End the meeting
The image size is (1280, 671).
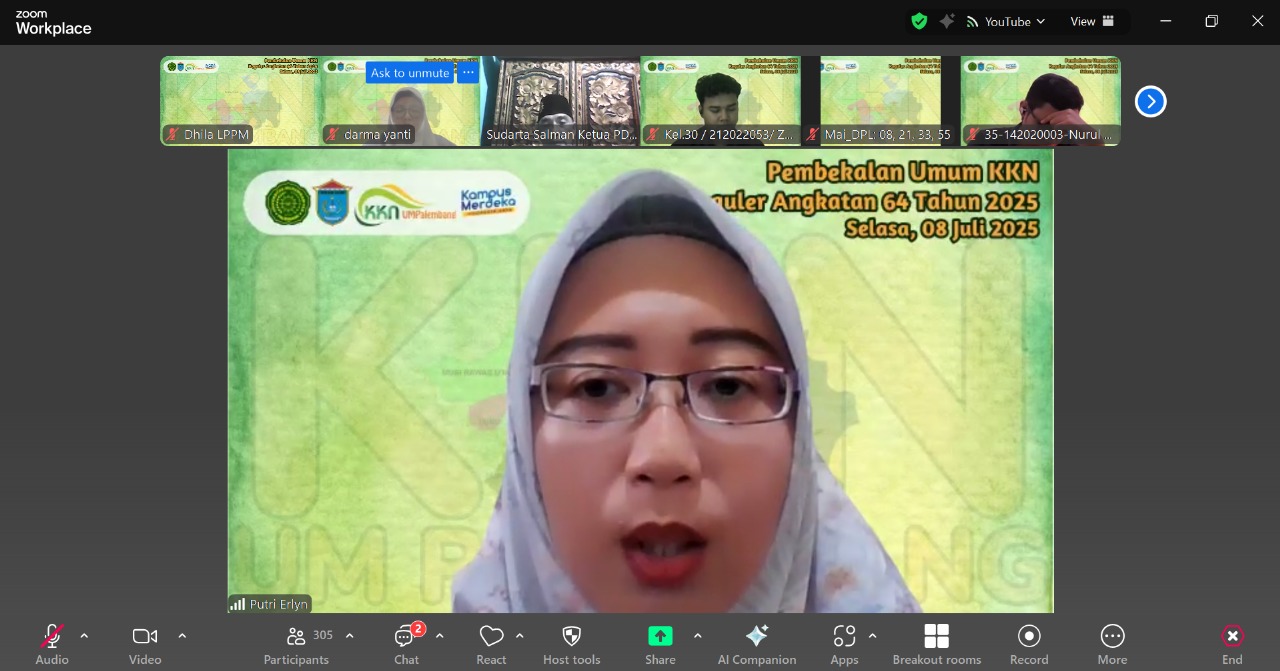click(x=1232, y=643)
